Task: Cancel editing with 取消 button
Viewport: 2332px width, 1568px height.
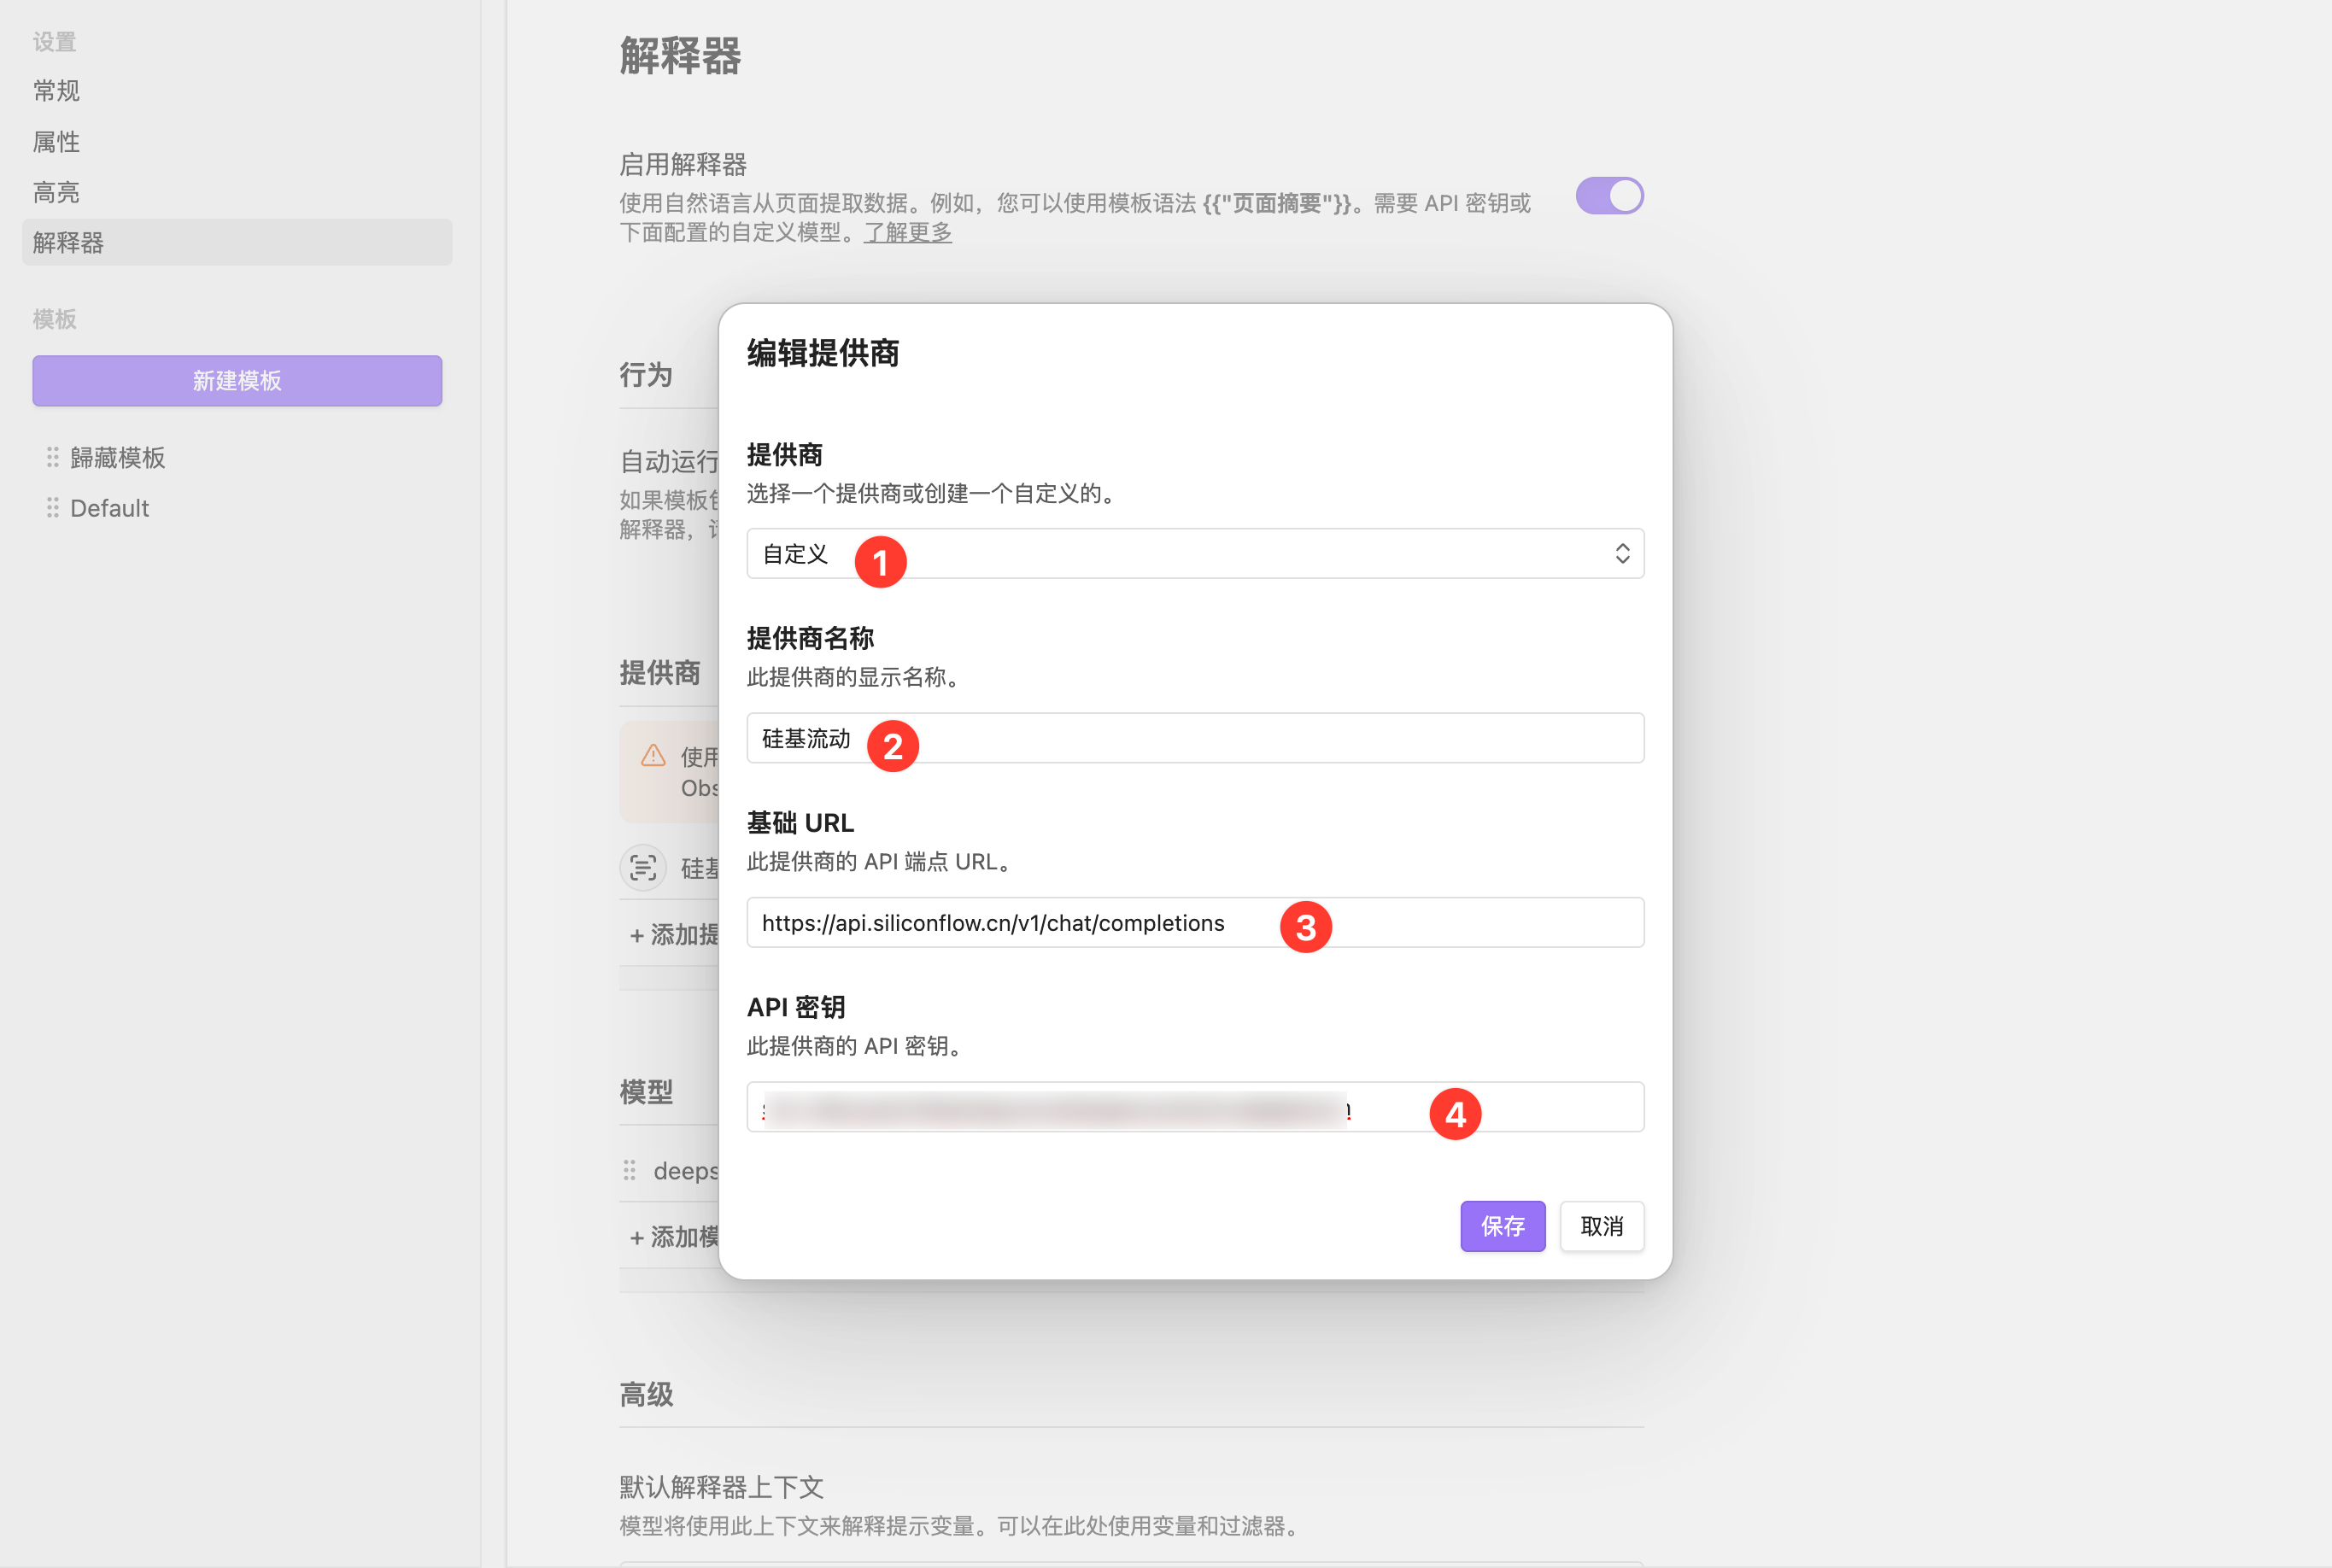Action: [x=1600, y=1226]
